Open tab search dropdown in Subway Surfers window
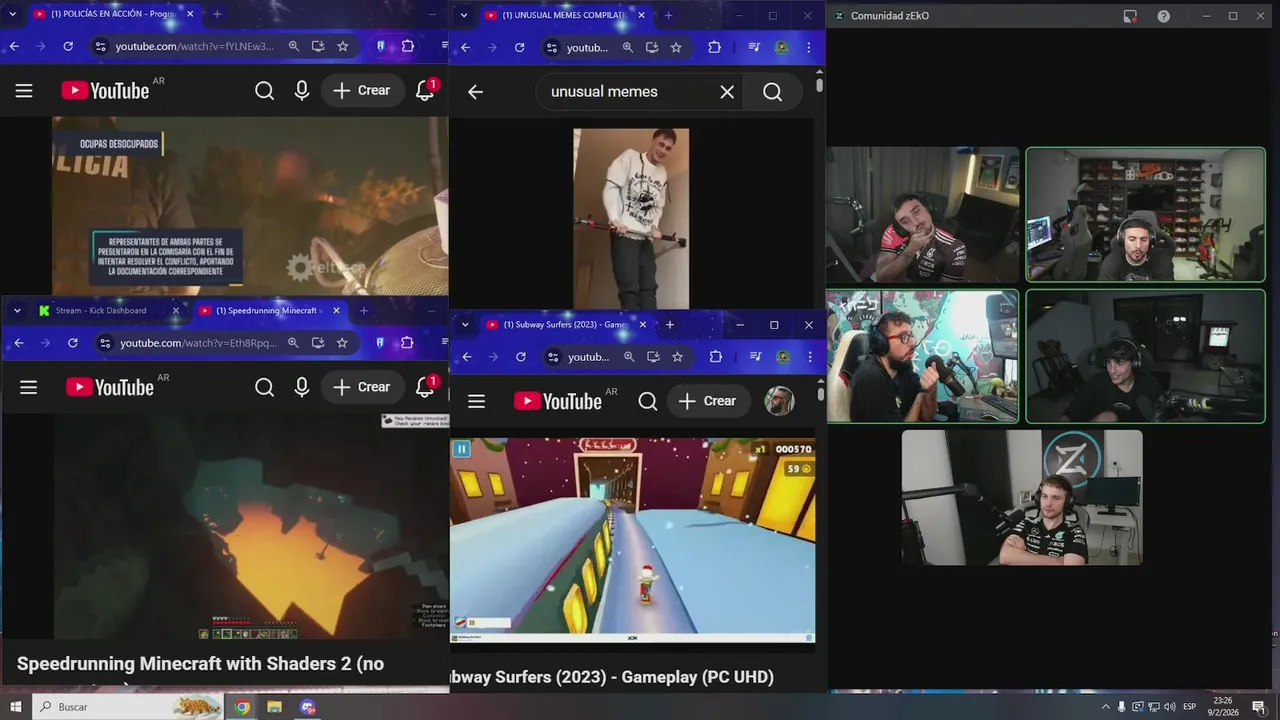The width and height of the screenshot is (1280, 720). tap(465, 325)
